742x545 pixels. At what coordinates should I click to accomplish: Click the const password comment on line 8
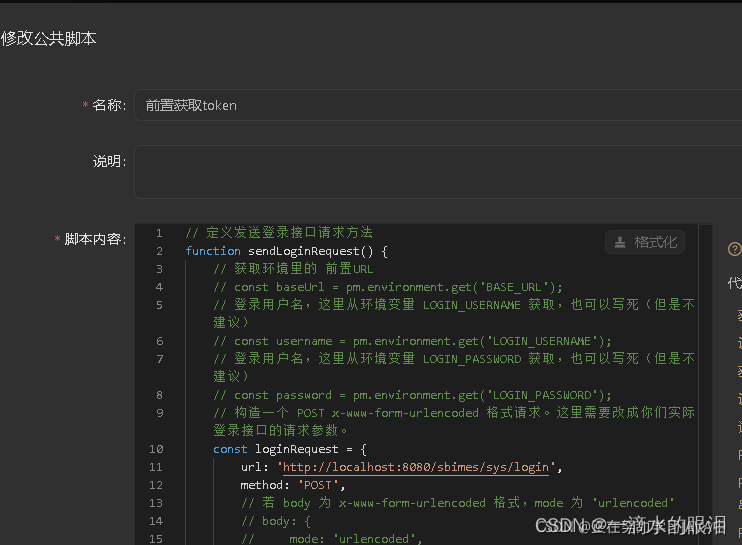[x=412, y=395]
